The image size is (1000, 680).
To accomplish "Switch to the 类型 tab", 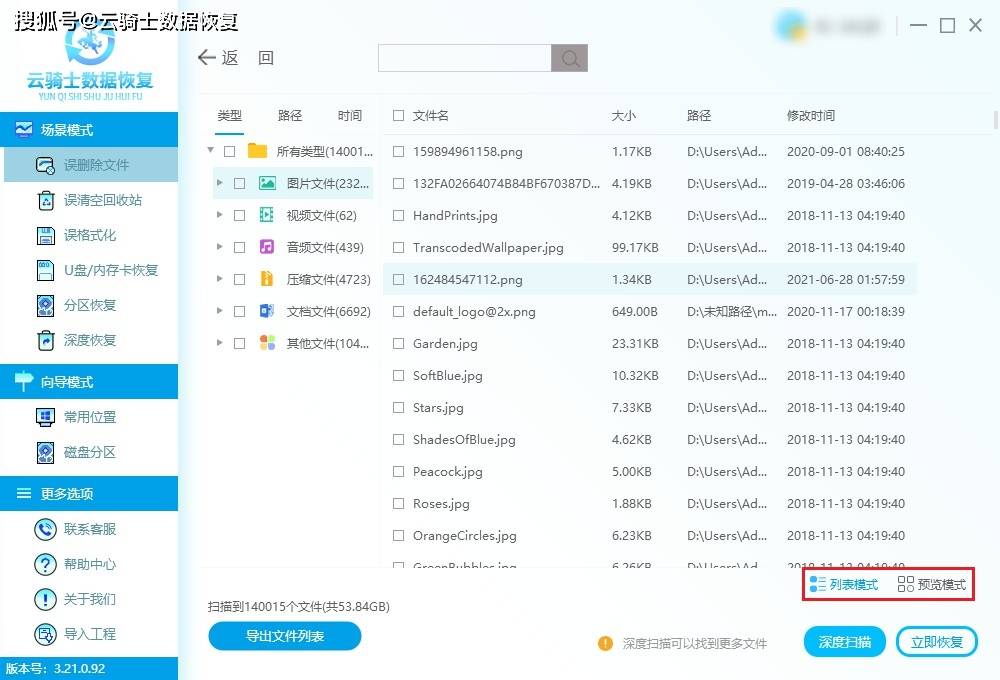I will (x=230, y=115).
